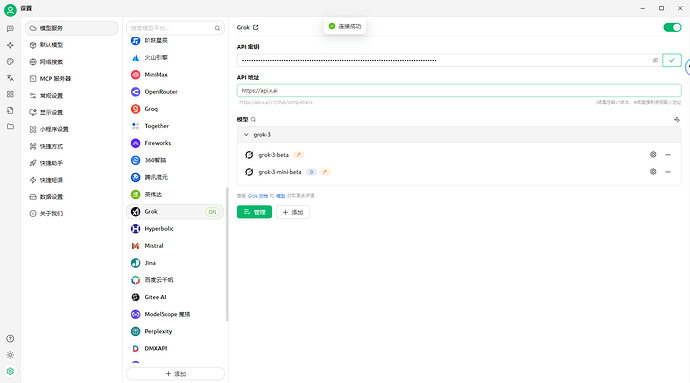Switch theme with the sun icon
The width and height of the screenshot is (690, 383).
point(10,355)
